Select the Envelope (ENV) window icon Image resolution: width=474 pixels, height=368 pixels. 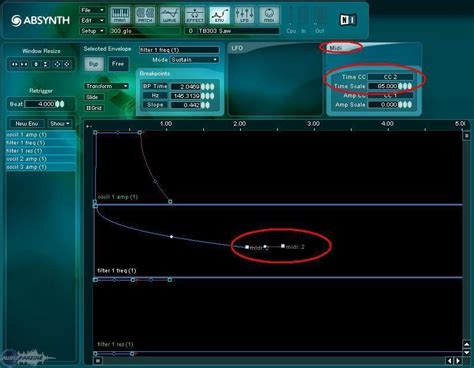coord(219,15)
